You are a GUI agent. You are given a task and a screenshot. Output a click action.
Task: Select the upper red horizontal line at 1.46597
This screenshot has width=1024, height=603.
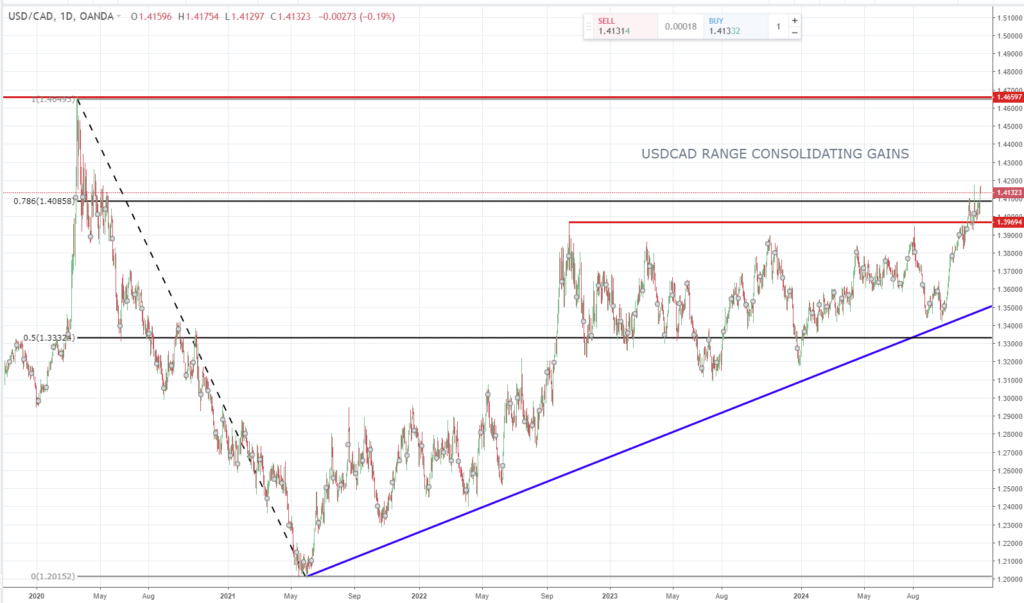click(500, 97)
